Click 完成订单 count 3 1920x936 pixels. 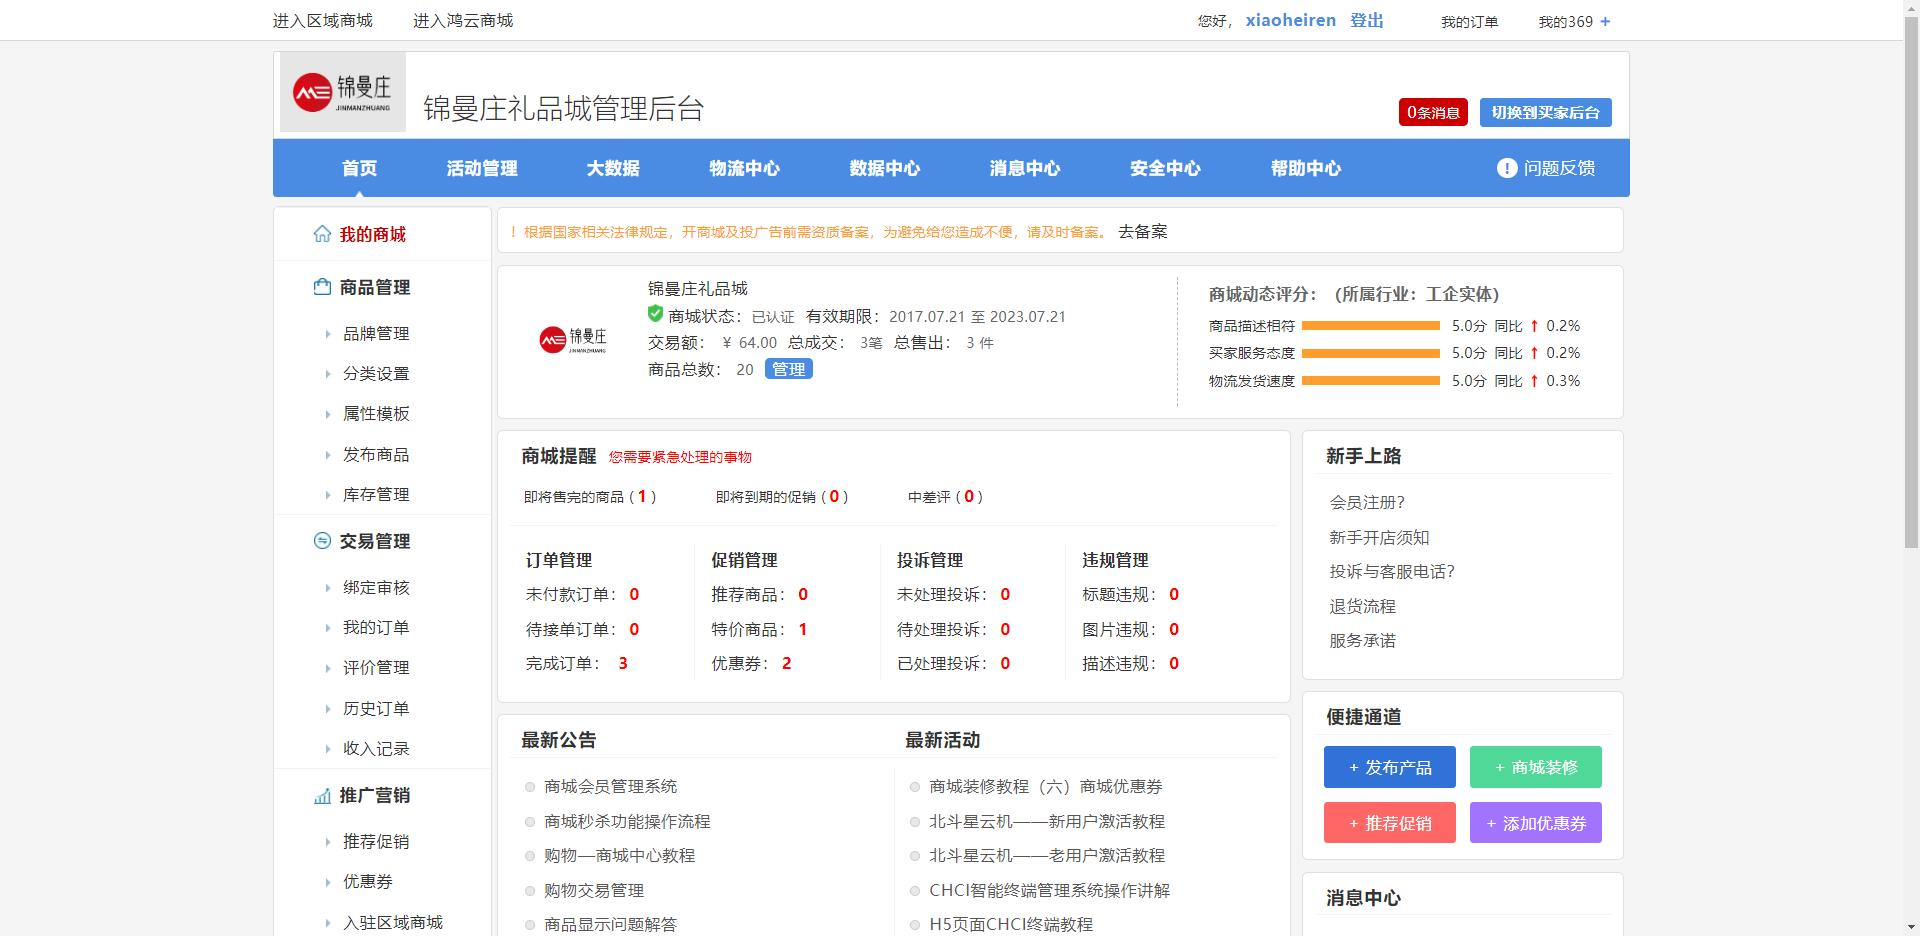point(623,663)
